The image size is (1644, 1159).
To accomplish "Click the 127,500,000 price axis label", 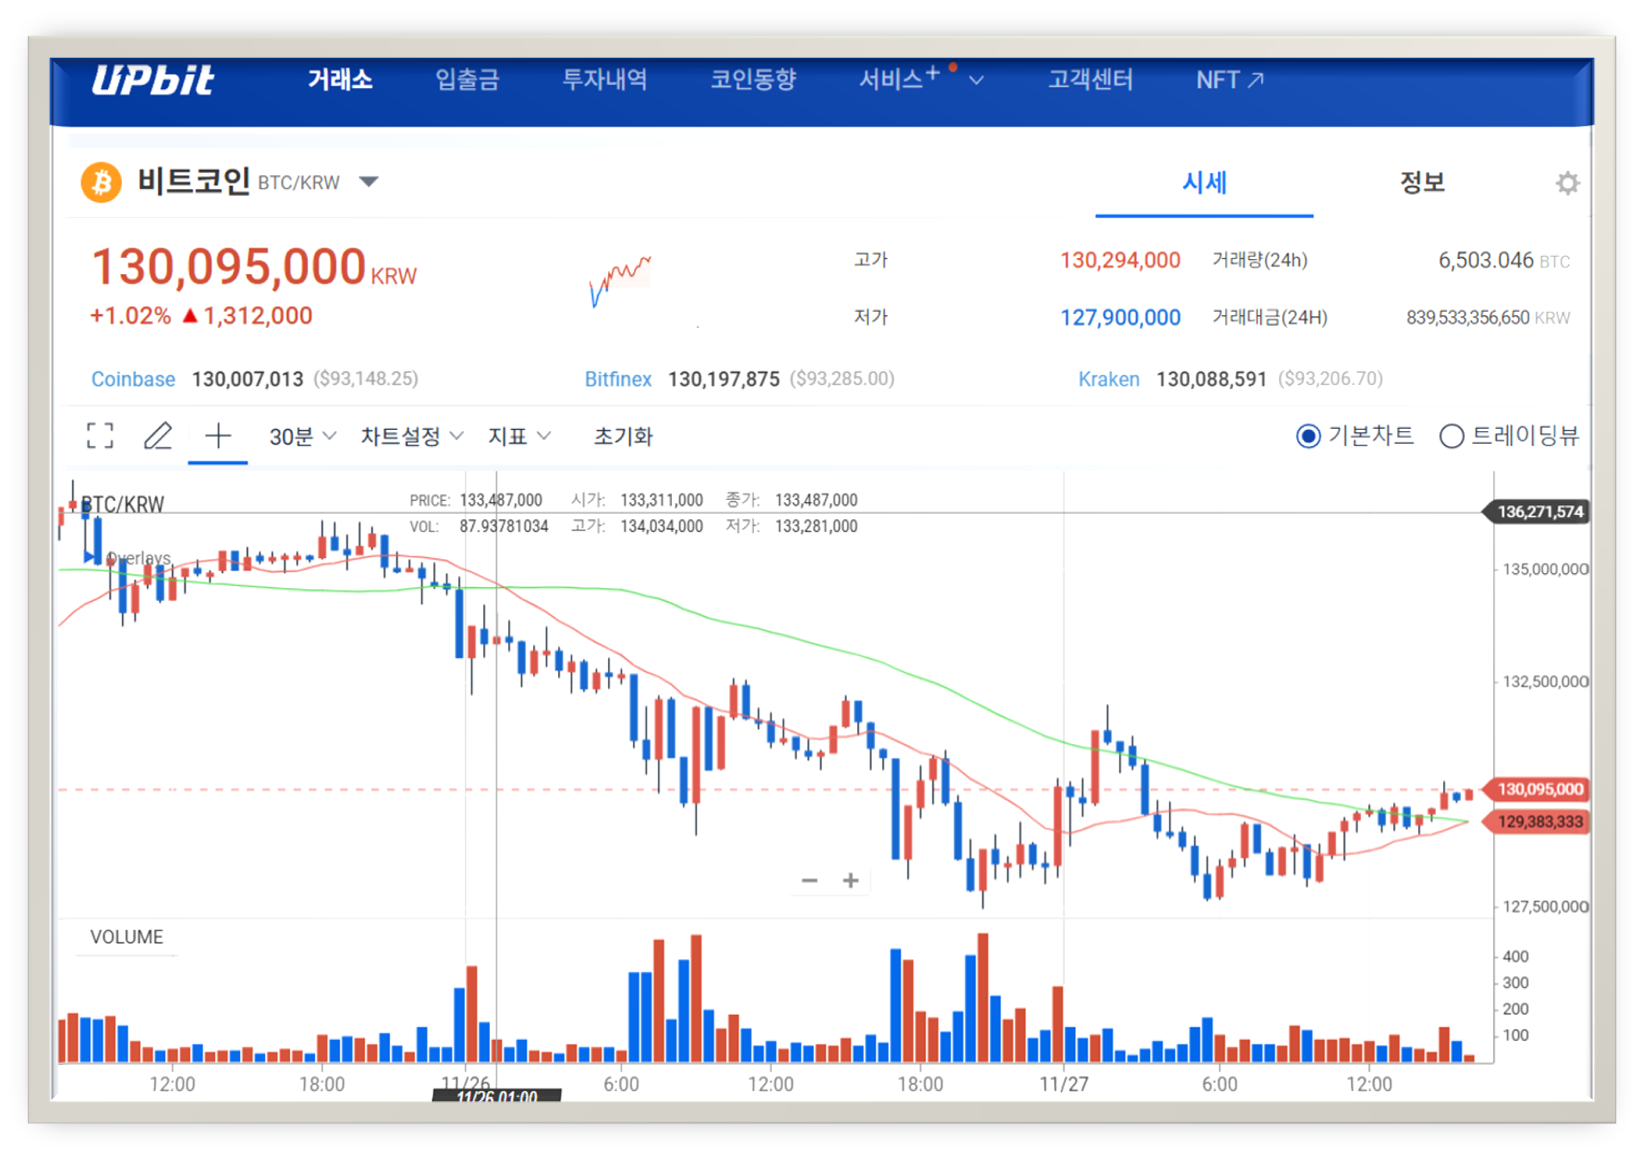I will 1545,906.
